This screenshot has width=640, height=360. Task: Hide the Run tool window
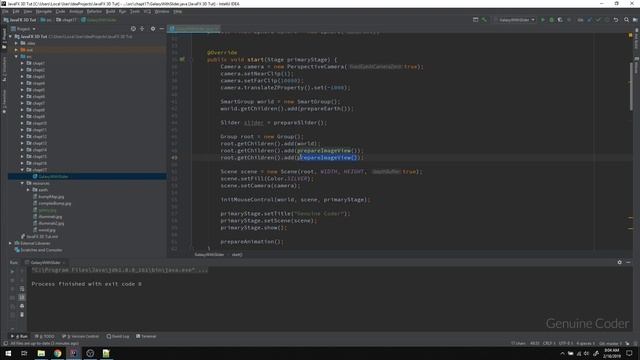point(629,262)
